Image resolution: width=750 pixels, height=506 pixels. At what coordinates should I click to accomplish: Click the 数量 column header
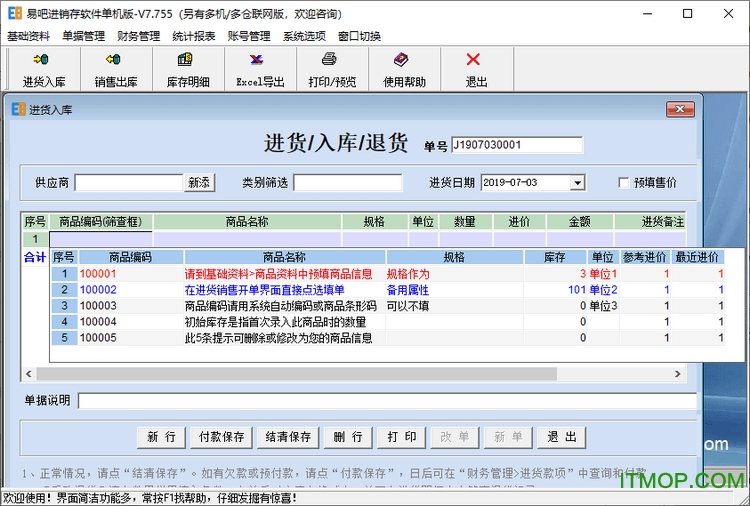[465, 222]
